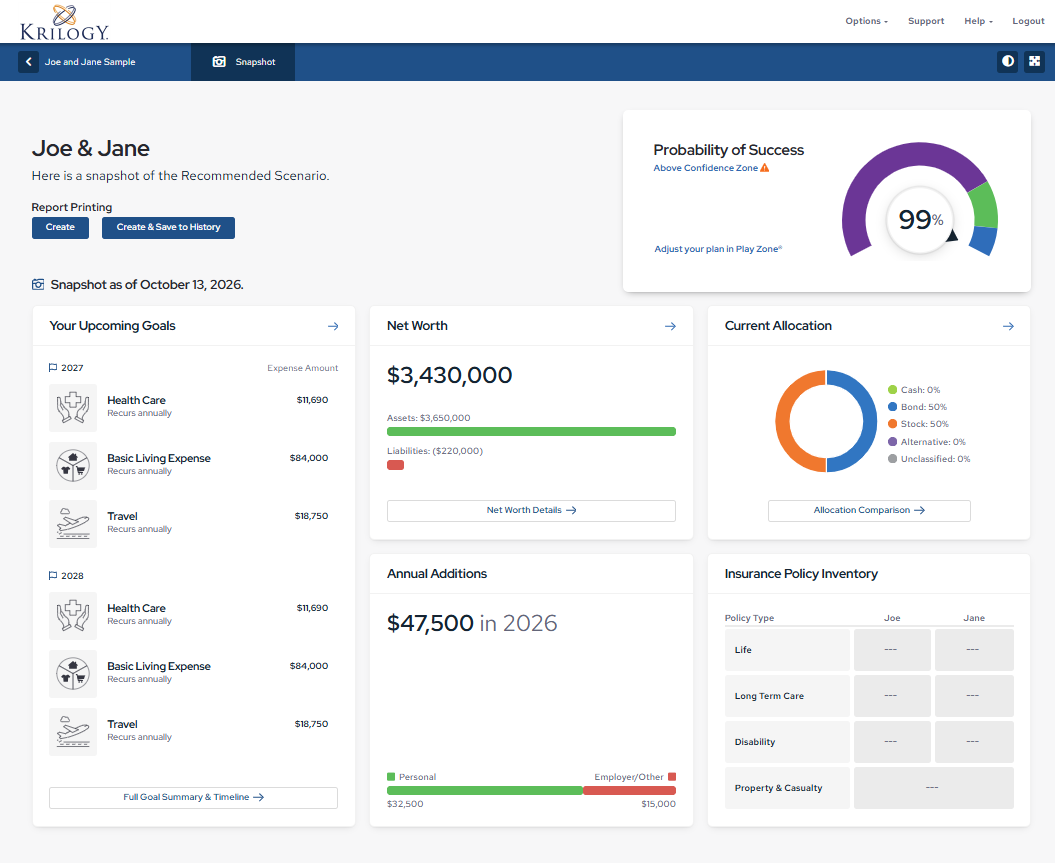Go back using the left chevron icon
Viewport: 1055px width, 863px height.
click(x=28, y=62)
